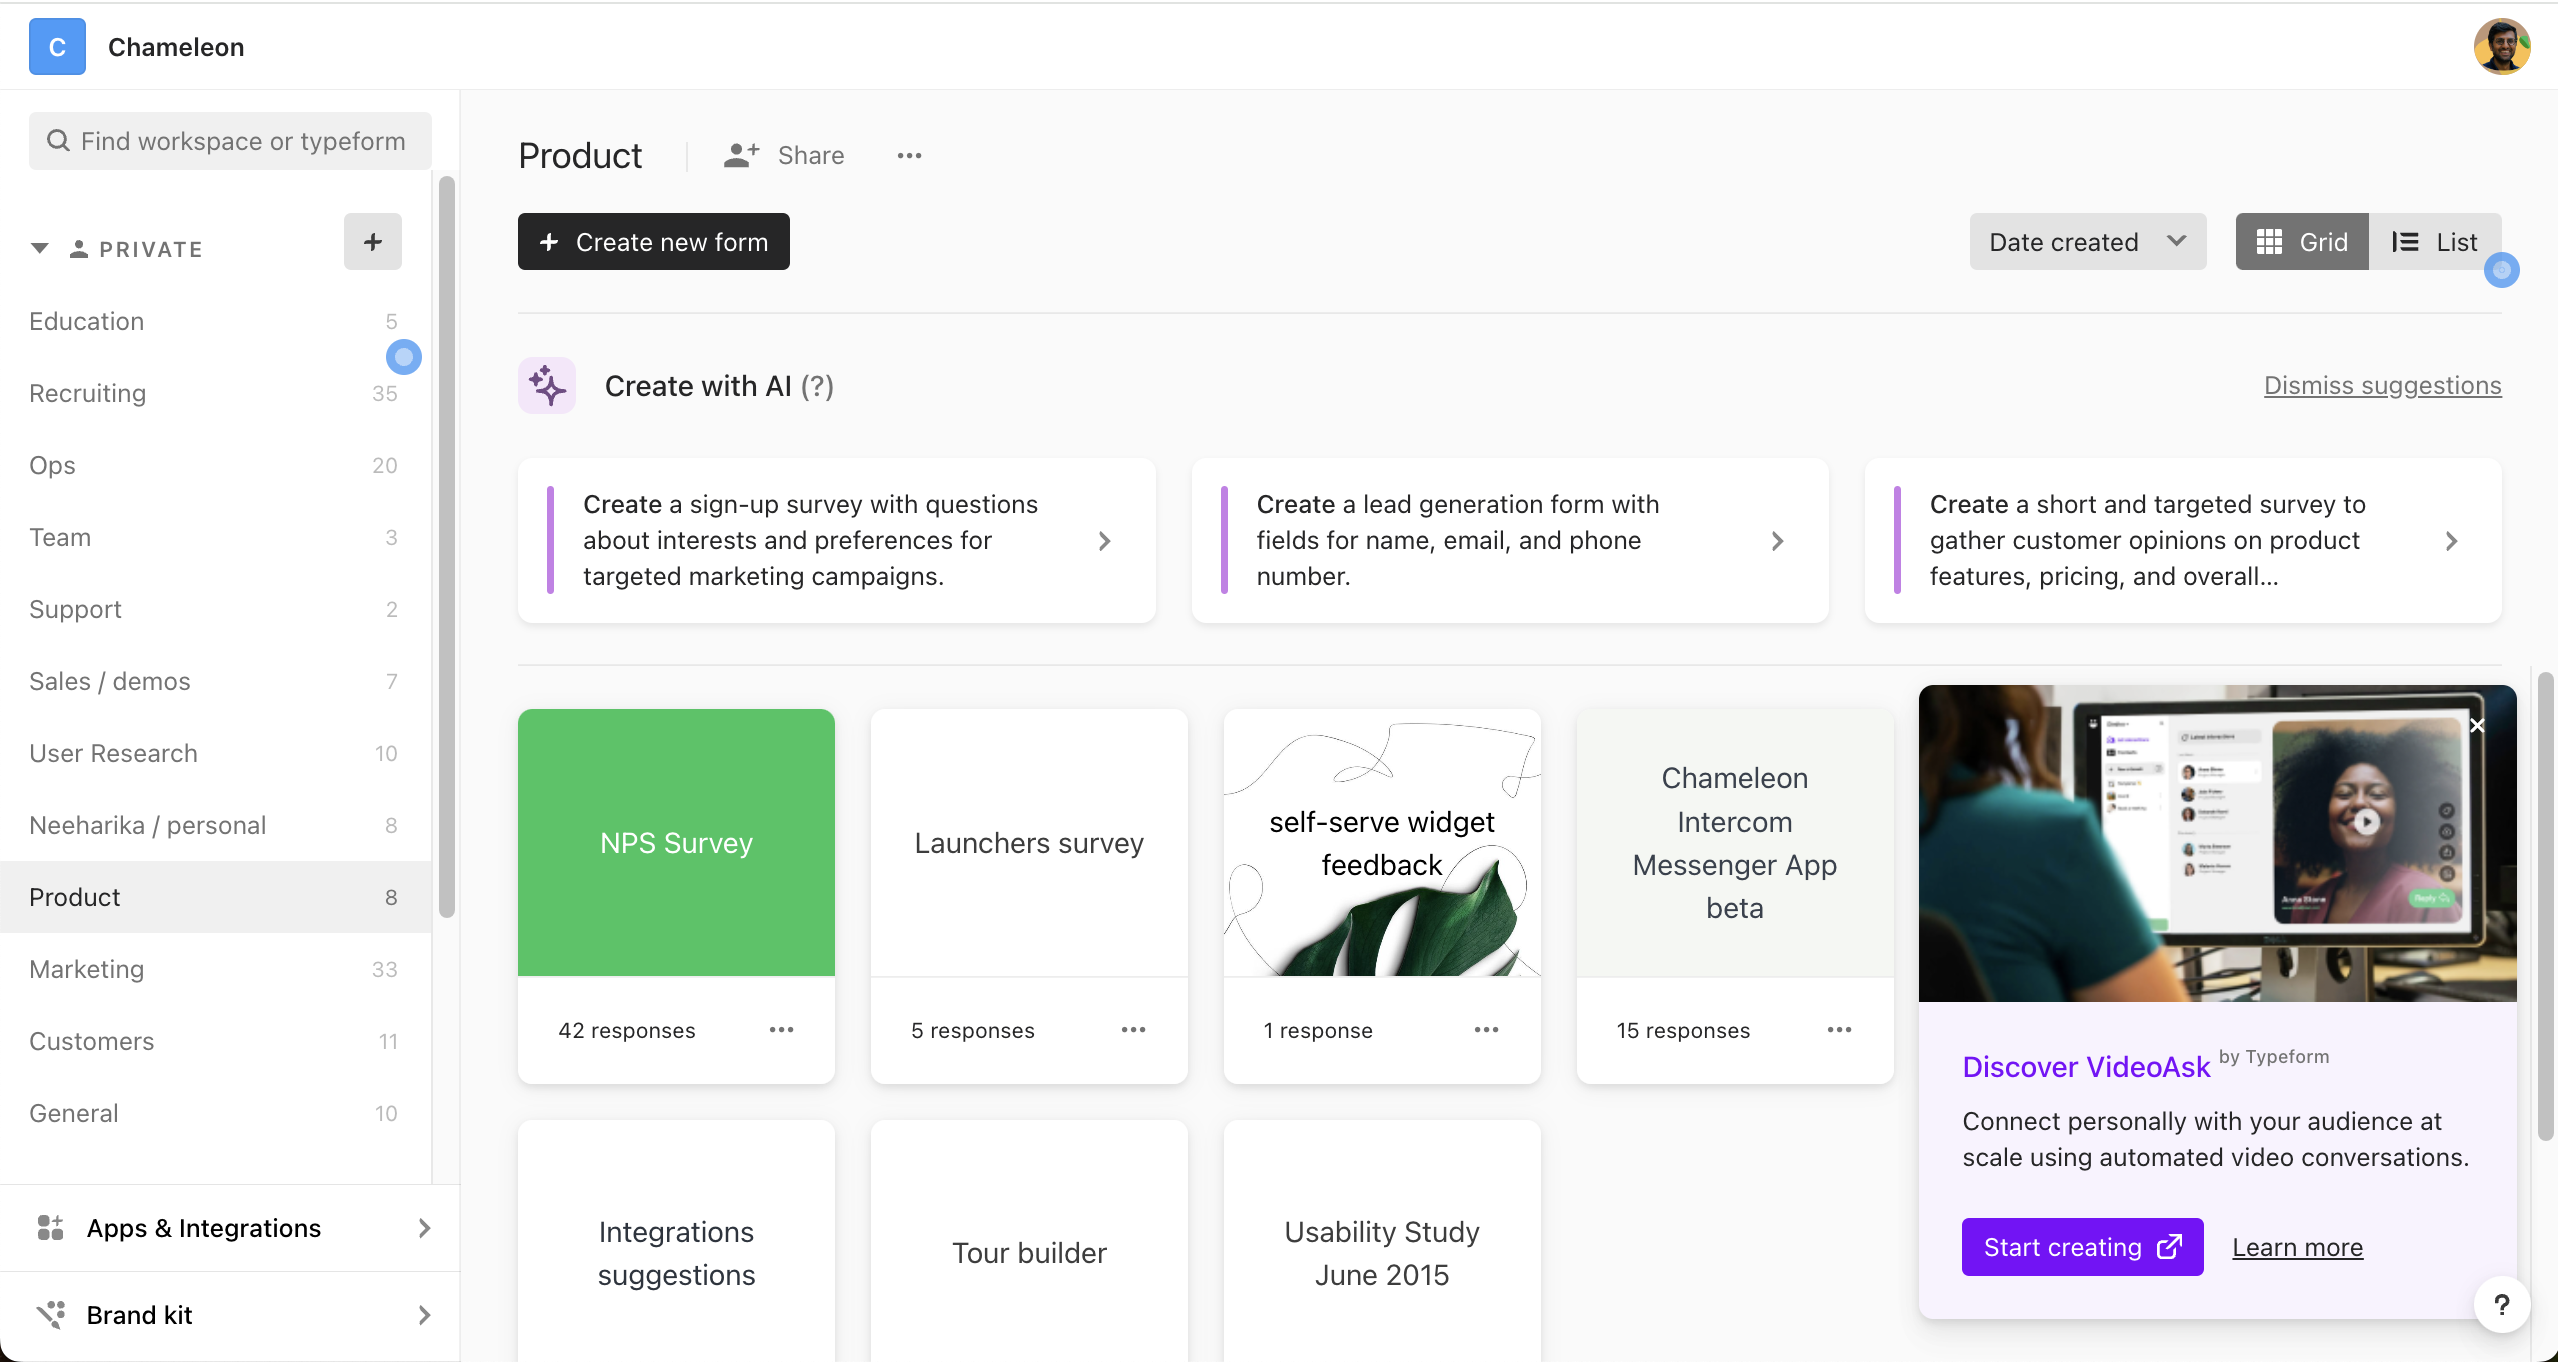Click the sidebar vertical scrollbar

(447, 546)
